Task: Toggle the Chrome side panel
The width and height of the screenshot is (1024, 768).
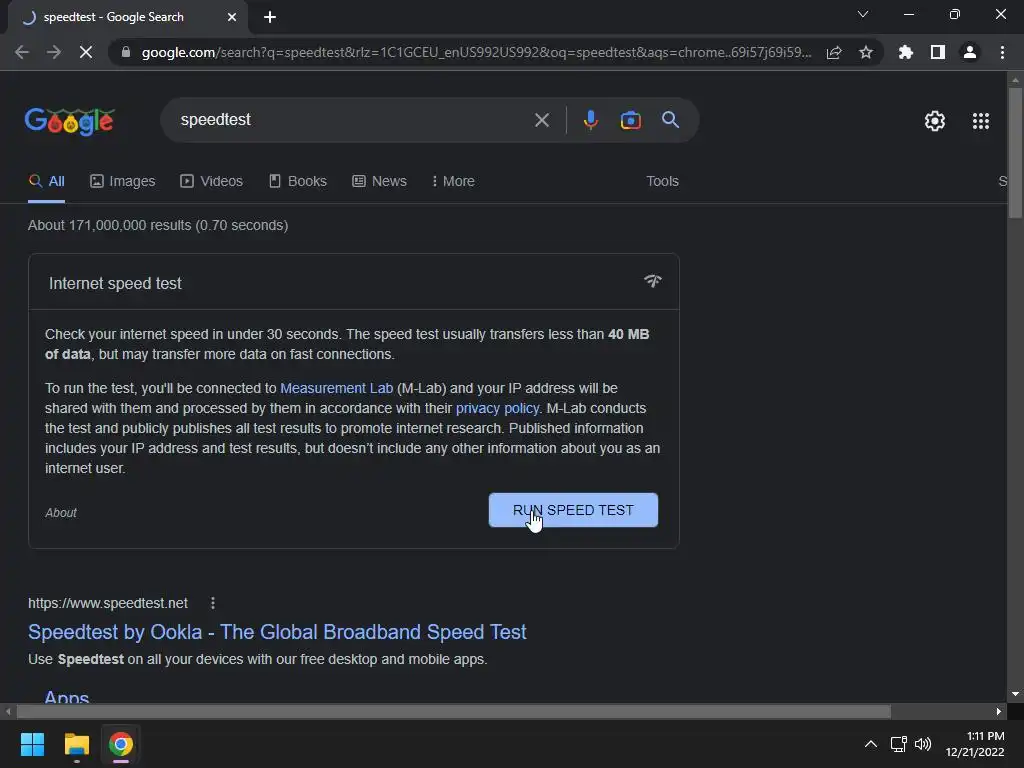Action: pyautogui.click(x=938, y=52)
